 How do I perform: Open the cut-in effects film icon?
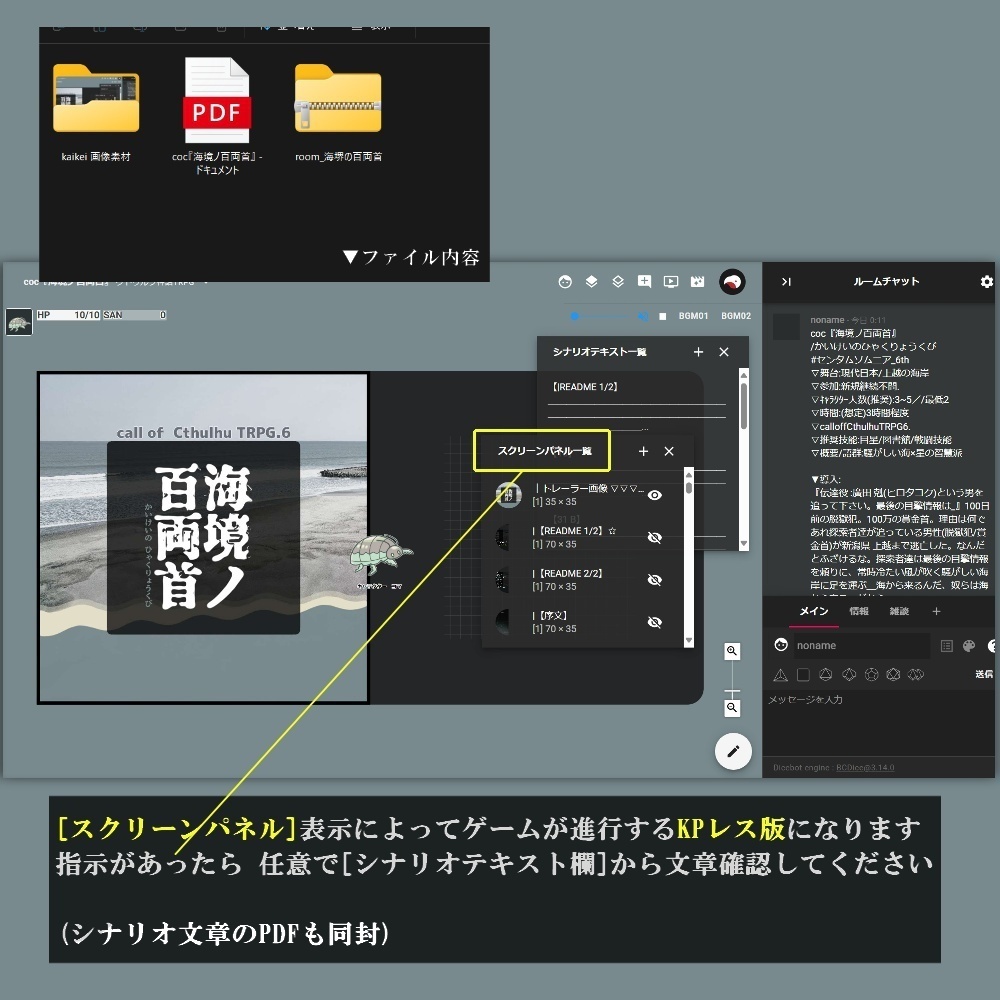click(698, 282)
